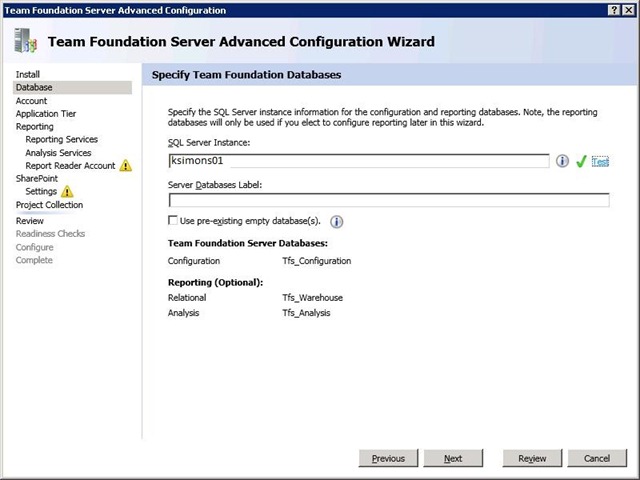640x480 pixels.
Task: Click the Team Foundation Server Databases heading
Action: [x=248, y=243]
